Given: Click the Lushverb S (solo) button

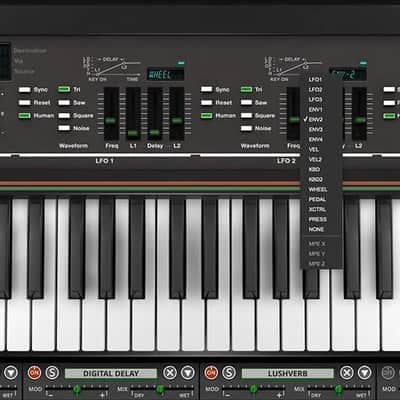Looking at the screenshot, I should coord(229,372).
